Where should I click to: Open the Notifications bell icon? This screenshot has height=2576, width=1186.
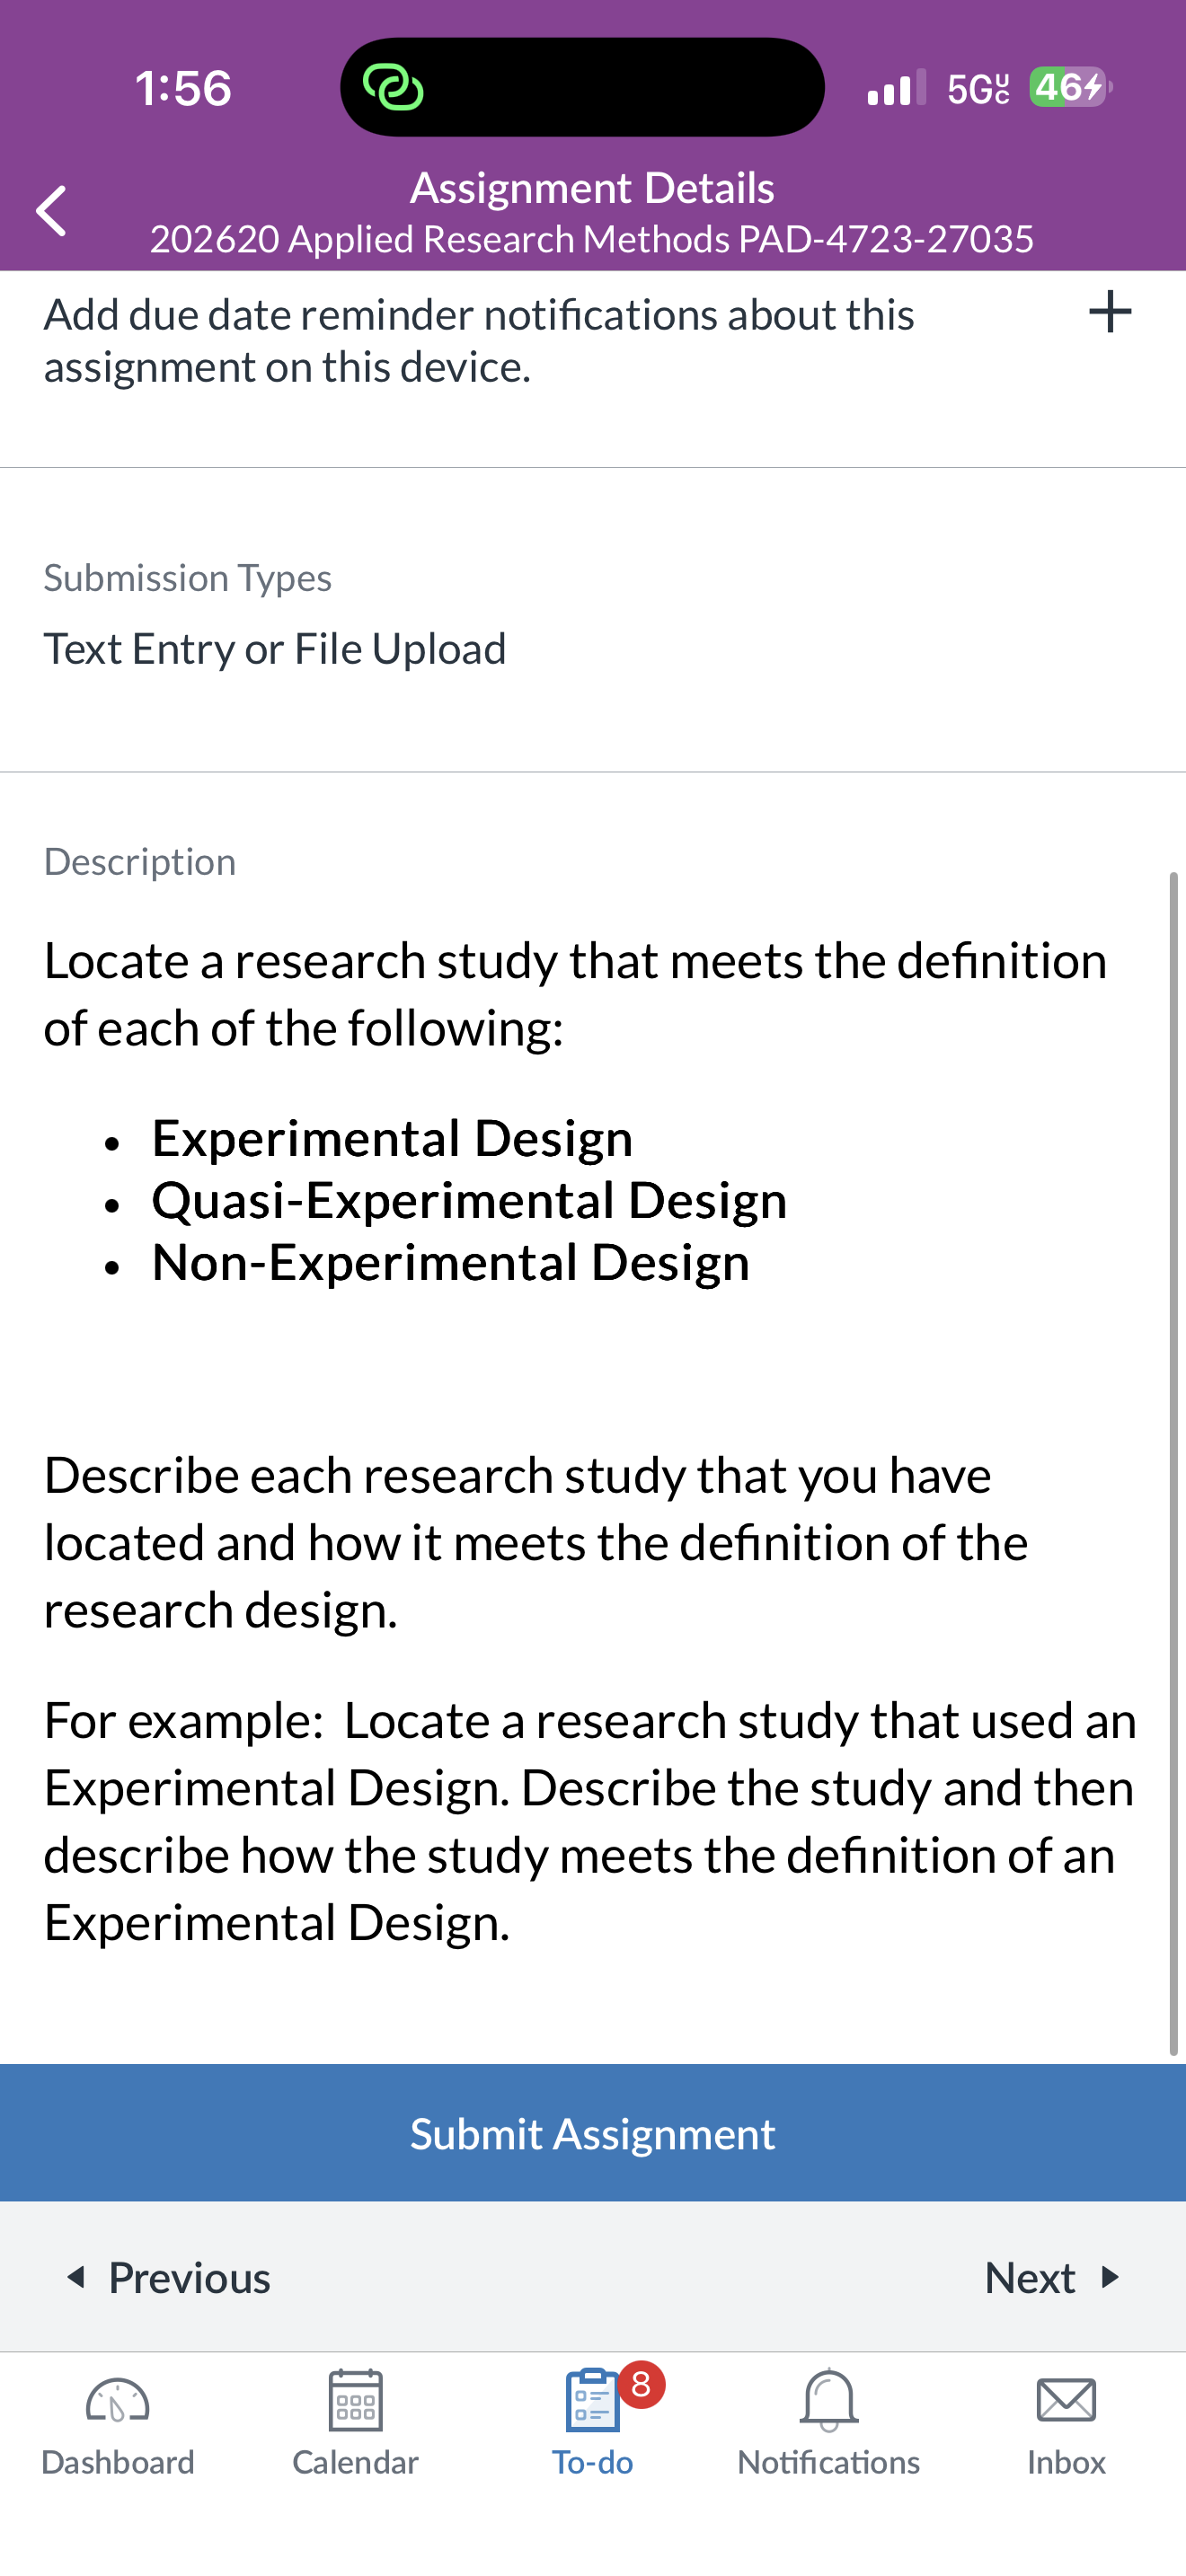click(829, 2400)
